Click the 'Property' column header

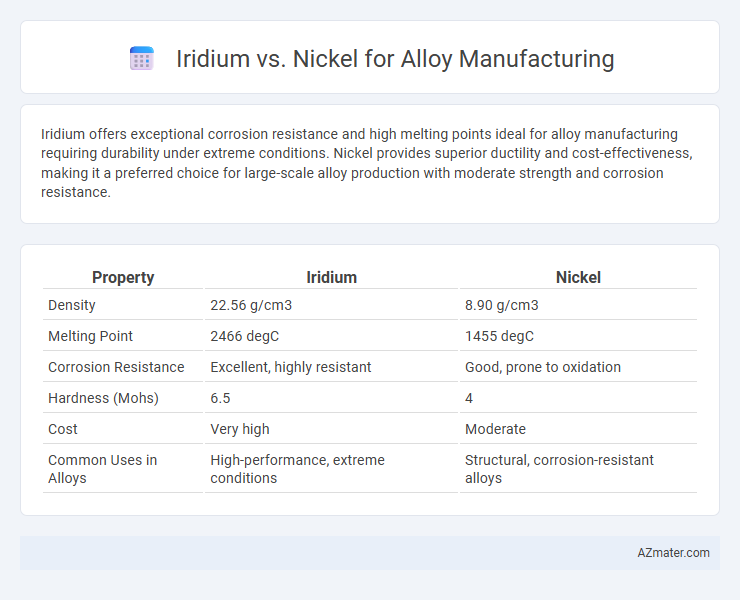click(123, 277)
